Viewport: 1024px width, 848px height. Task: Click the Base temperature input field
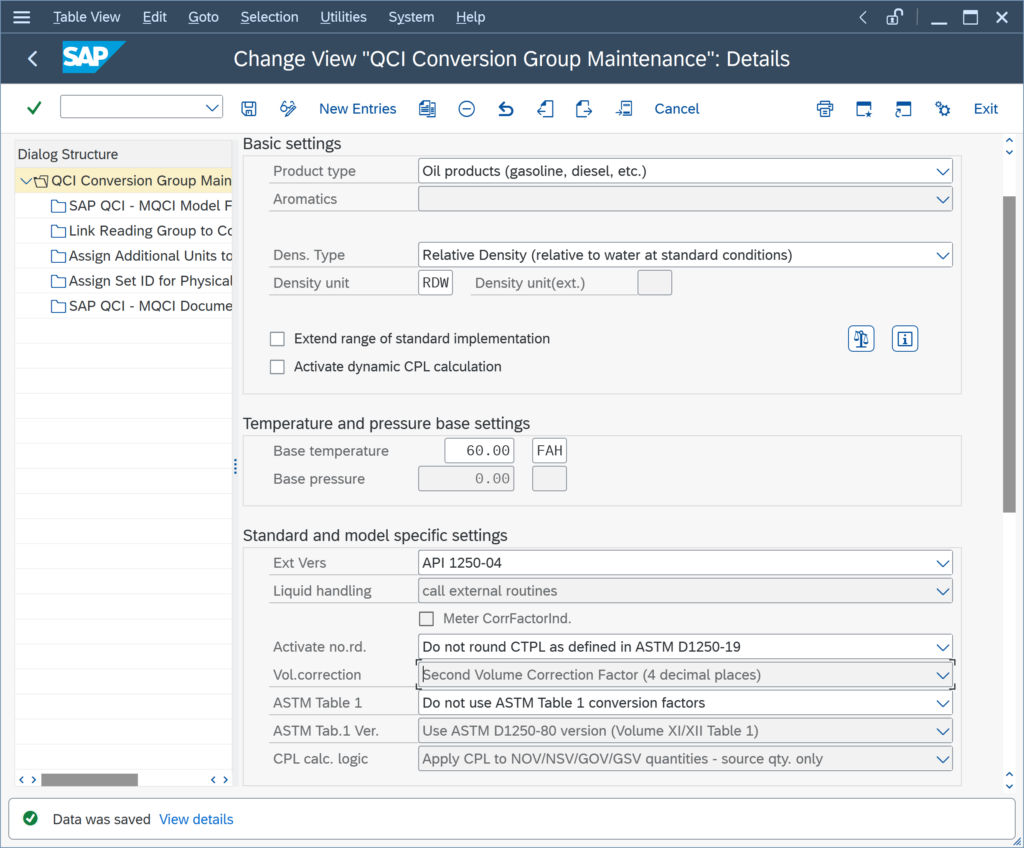click(479, 451)
